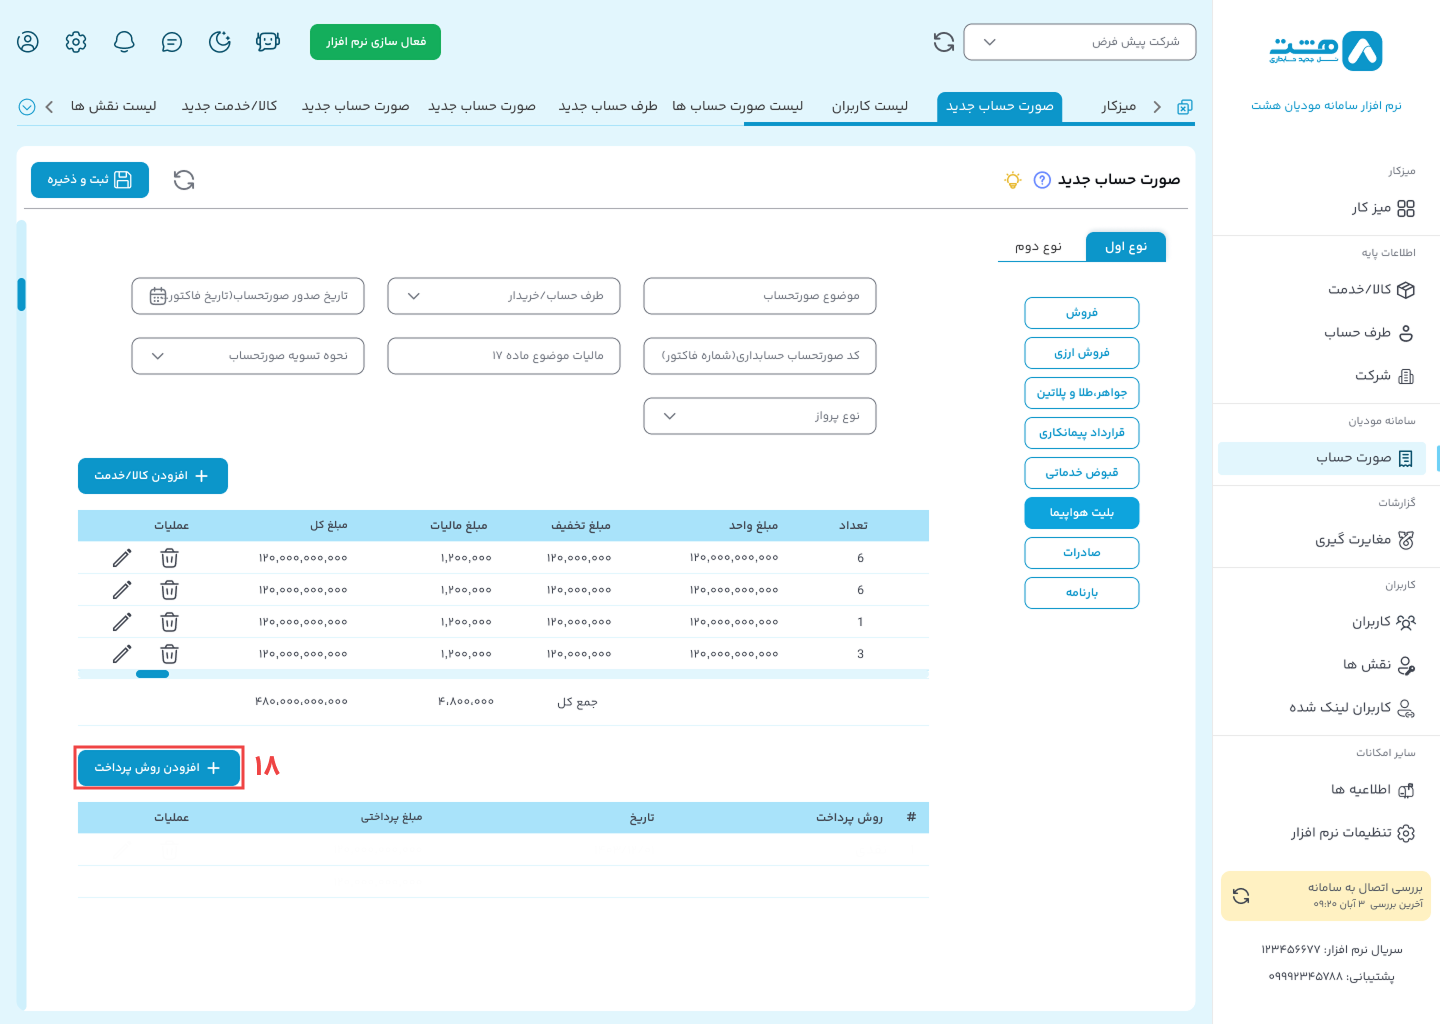1440x1024 pixels.
Task: Click the موضوع صورتحساب input field
Action: click(760, 296)
